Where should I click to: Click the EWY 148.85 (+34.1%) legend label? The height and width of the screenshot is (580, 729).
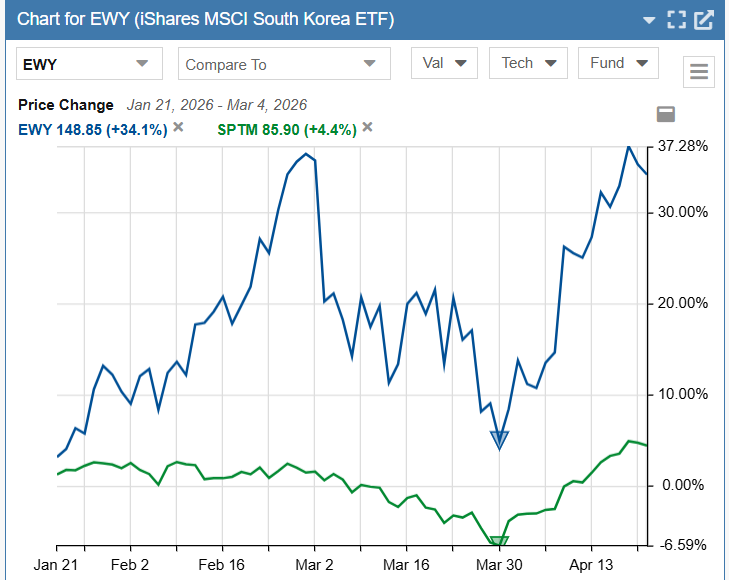click(93, 130)
